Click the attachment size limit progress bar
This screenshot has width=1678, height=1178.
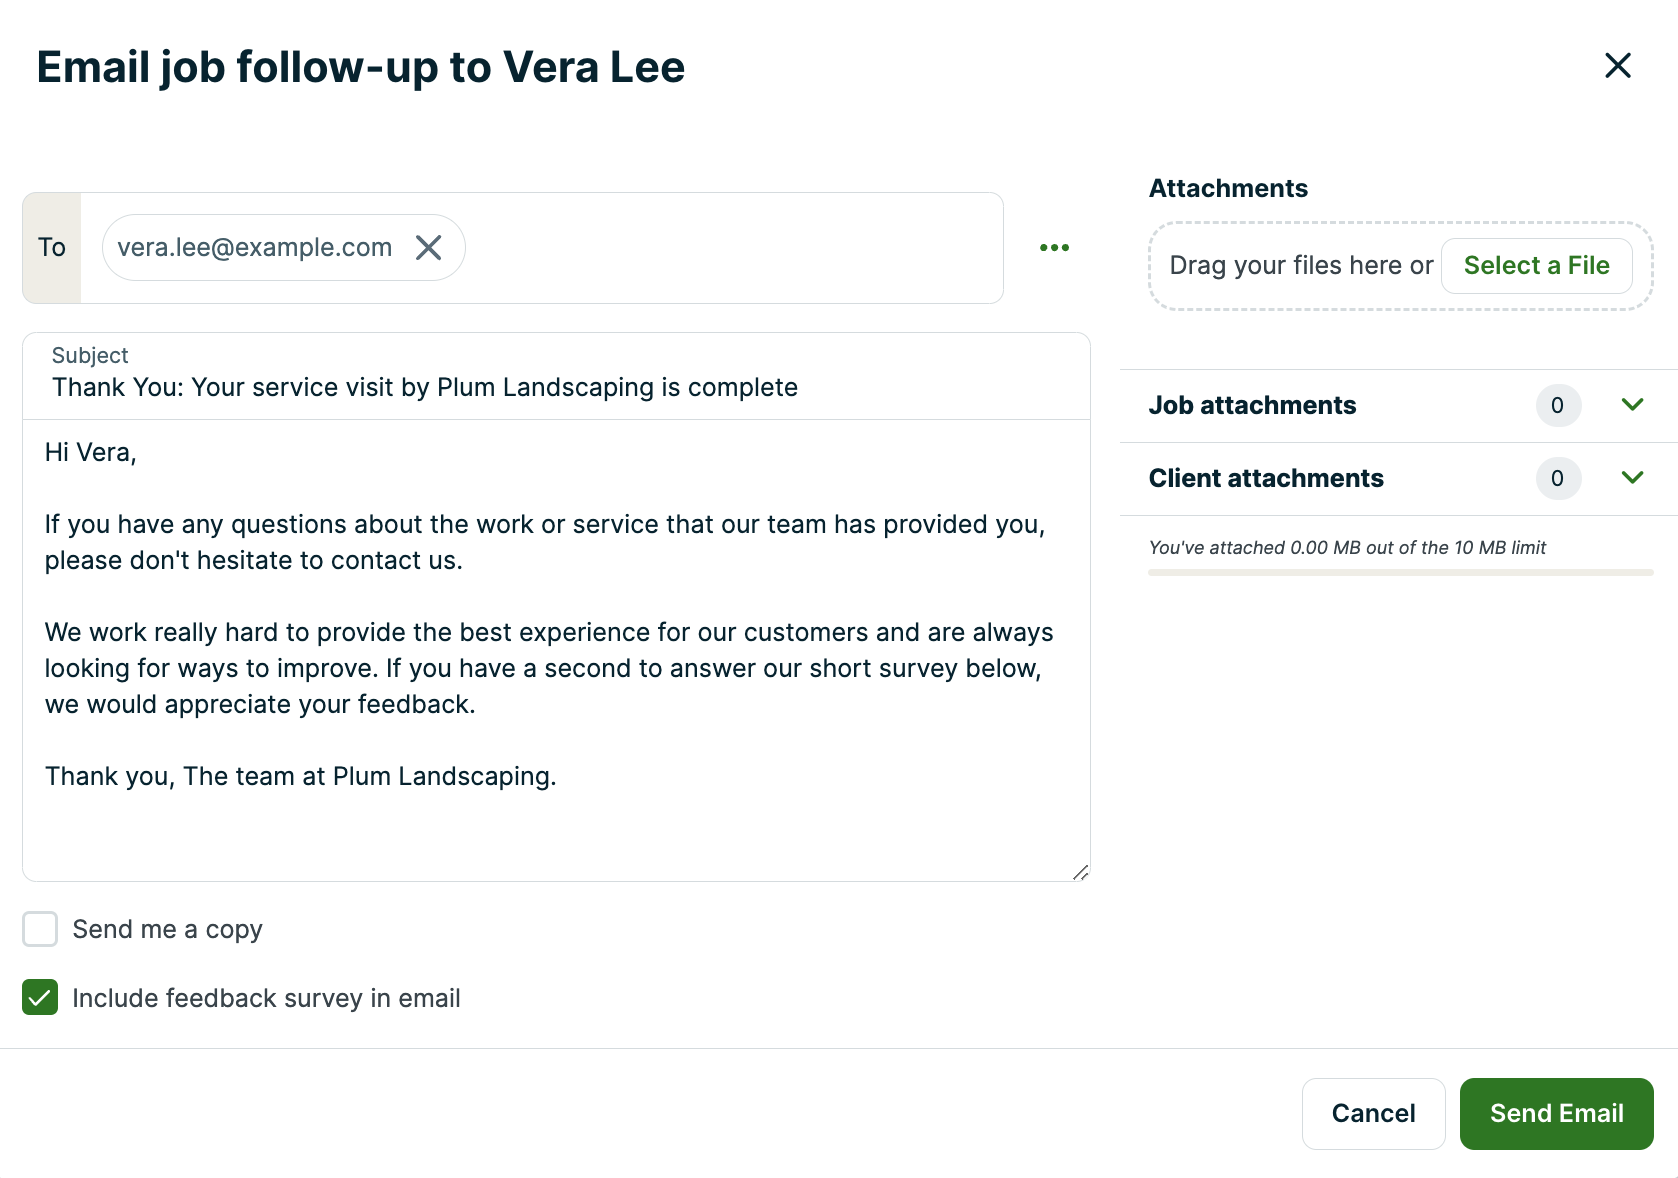(x=1400, y=573)
